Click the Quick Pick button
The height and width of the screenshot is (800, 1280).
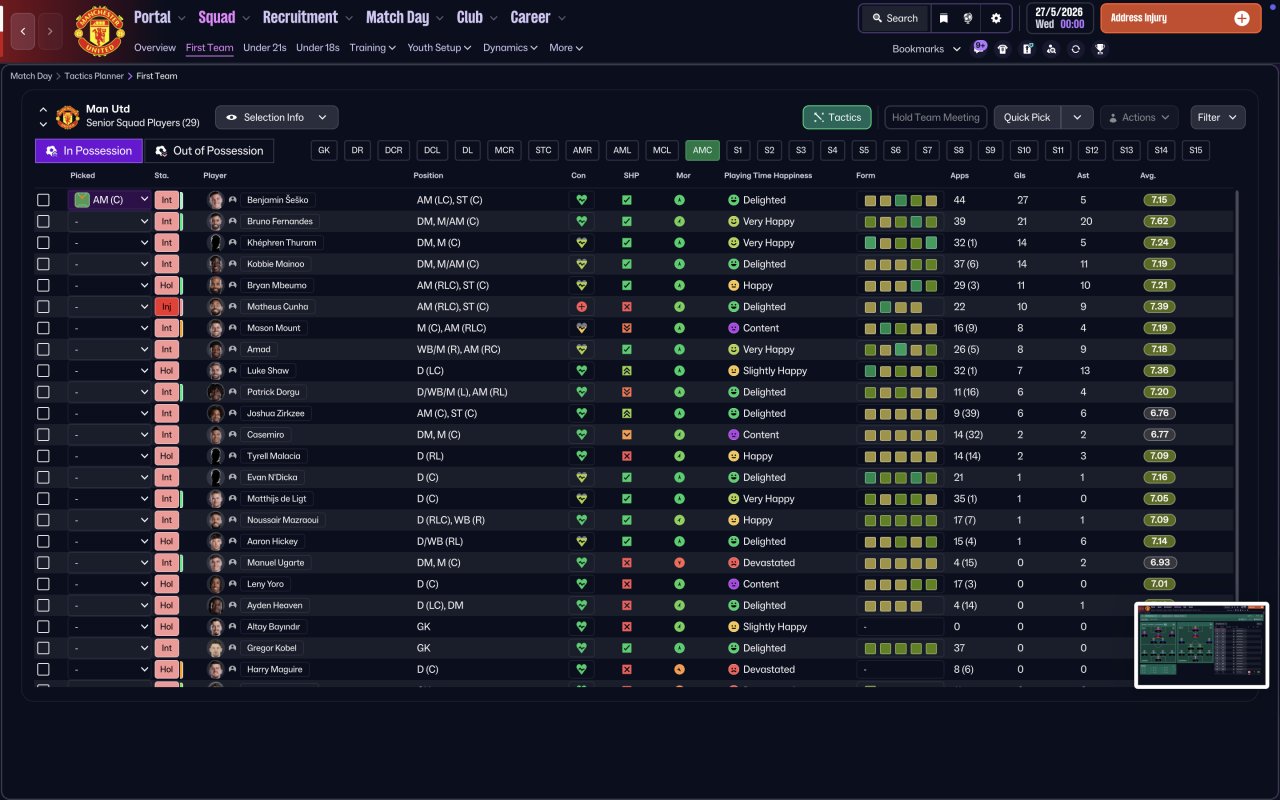(1027, 117)
